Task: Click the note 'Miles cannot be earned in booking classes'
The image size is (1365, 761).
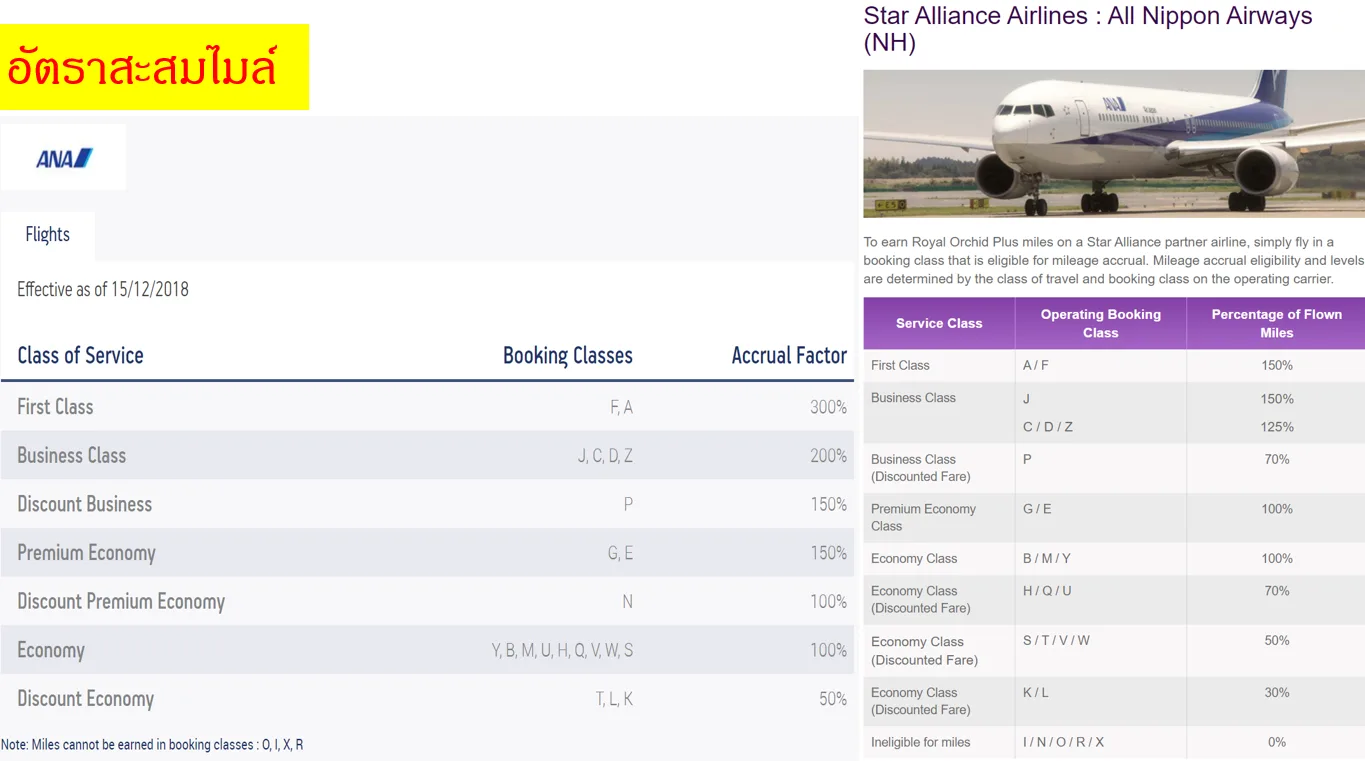Action: point(152,745)
